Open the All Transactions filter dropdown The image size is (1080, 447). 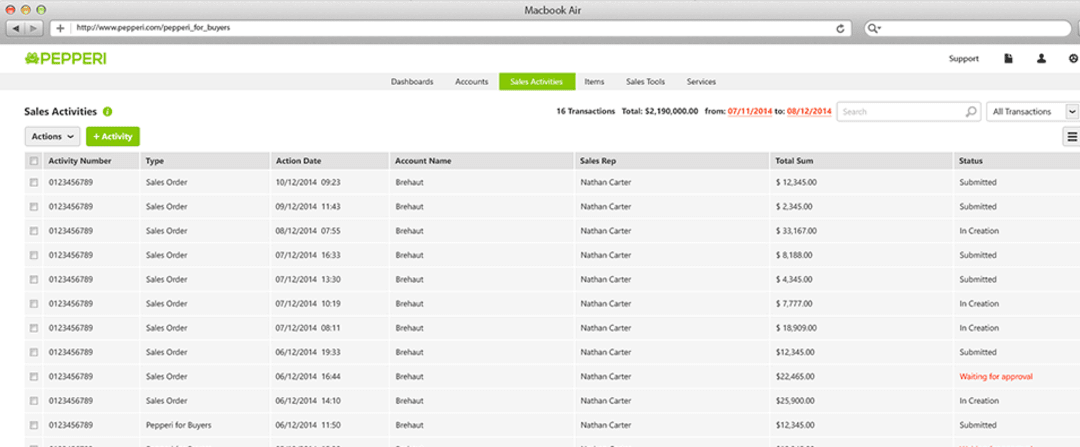click(x=1033, y=112)
